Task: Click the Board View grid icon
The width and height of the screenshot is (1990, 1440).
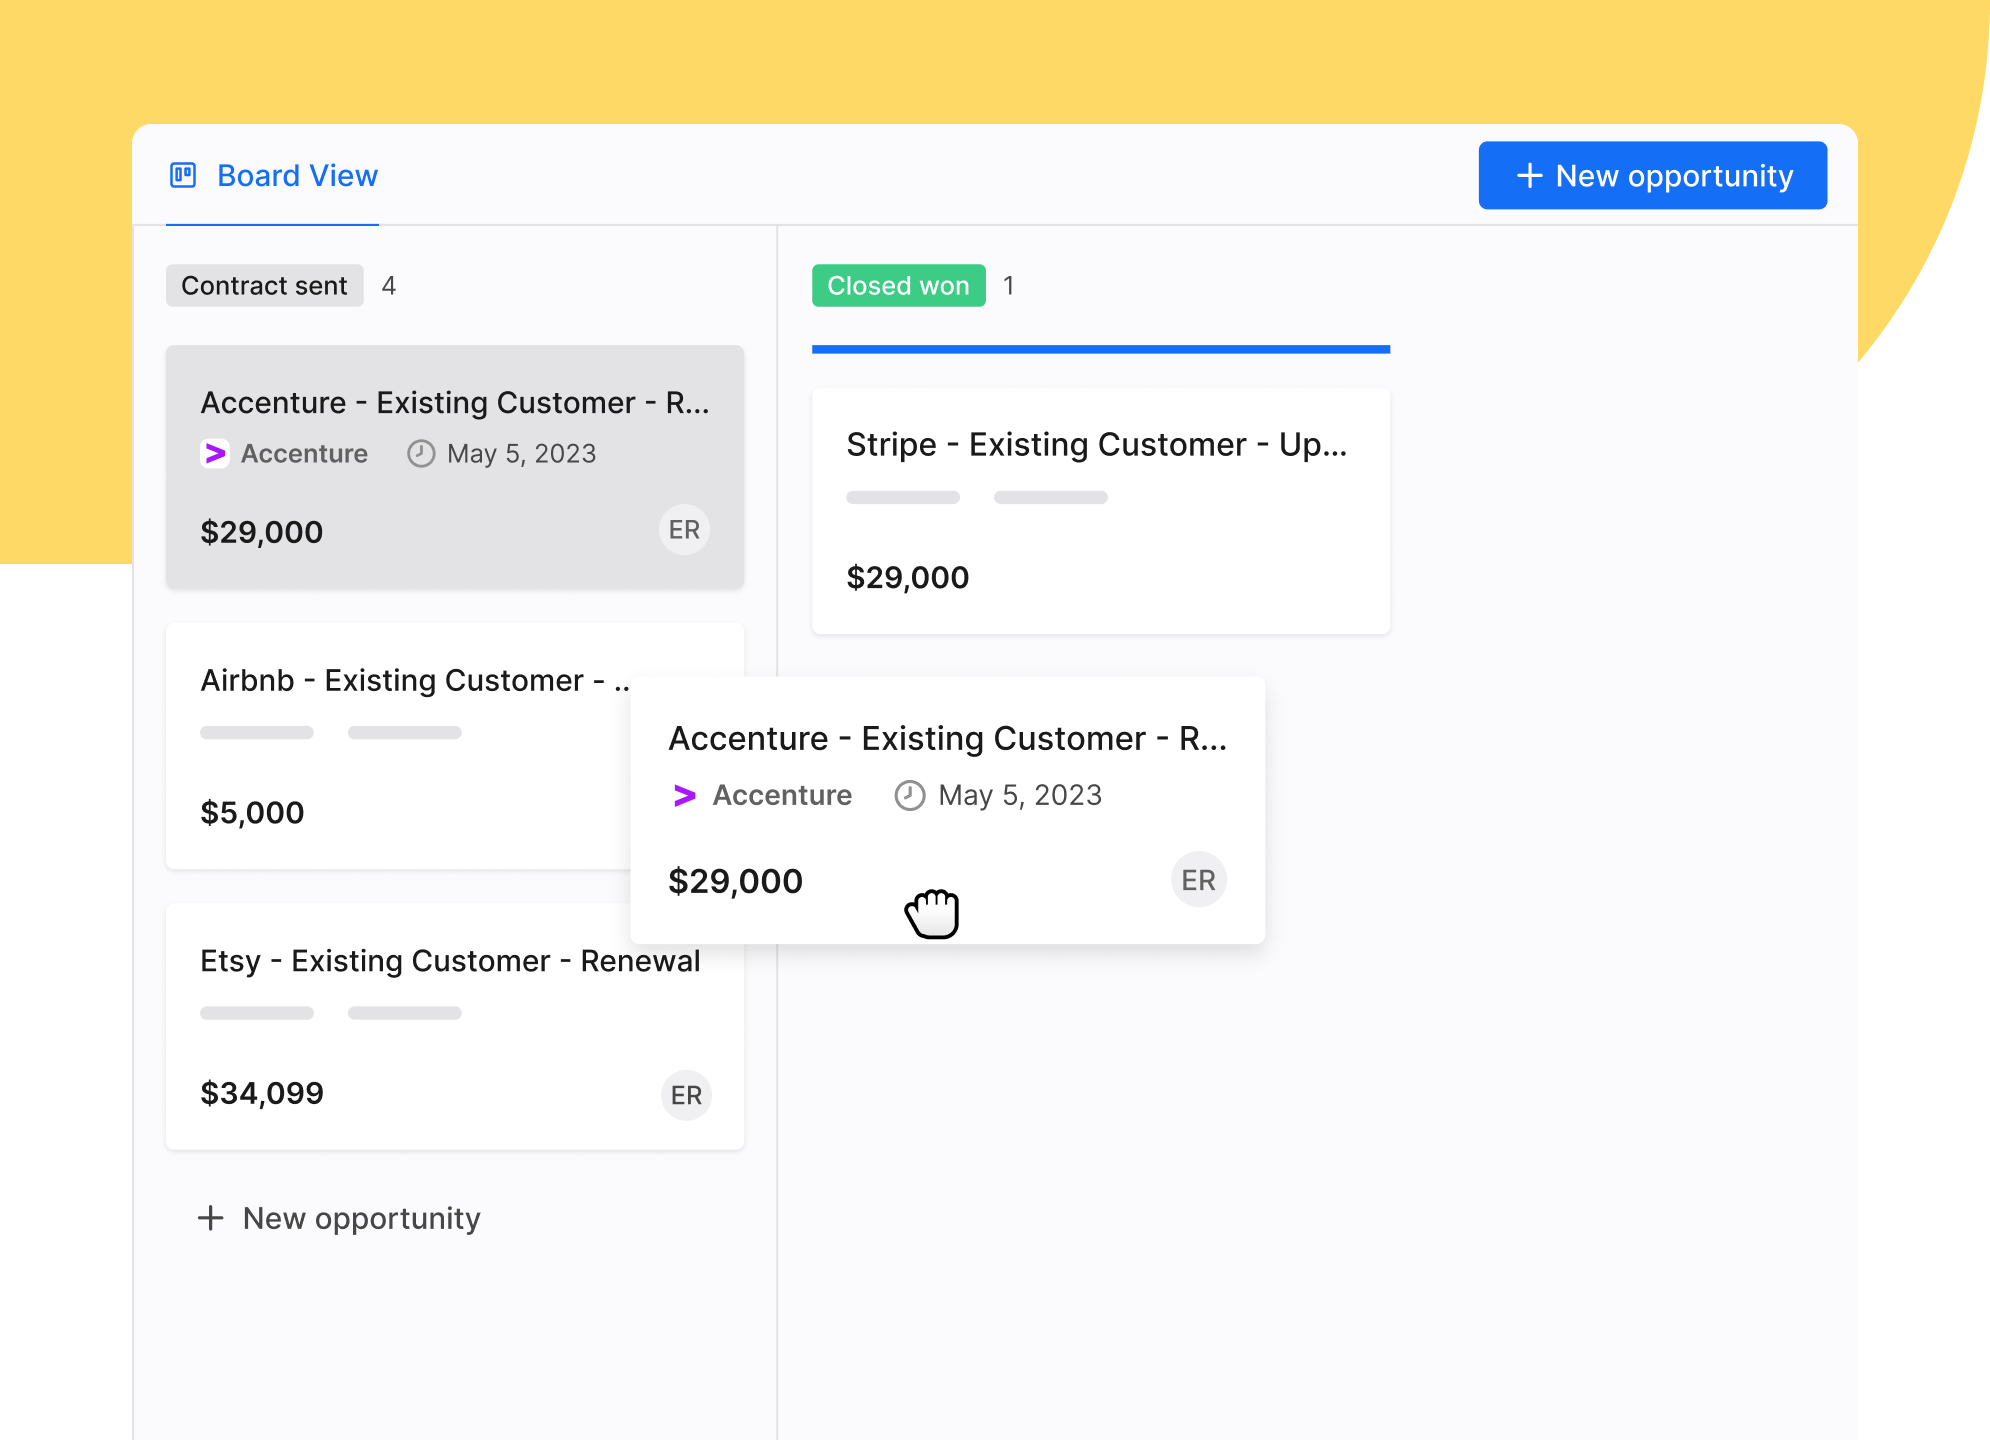Action: pos(183,175)
